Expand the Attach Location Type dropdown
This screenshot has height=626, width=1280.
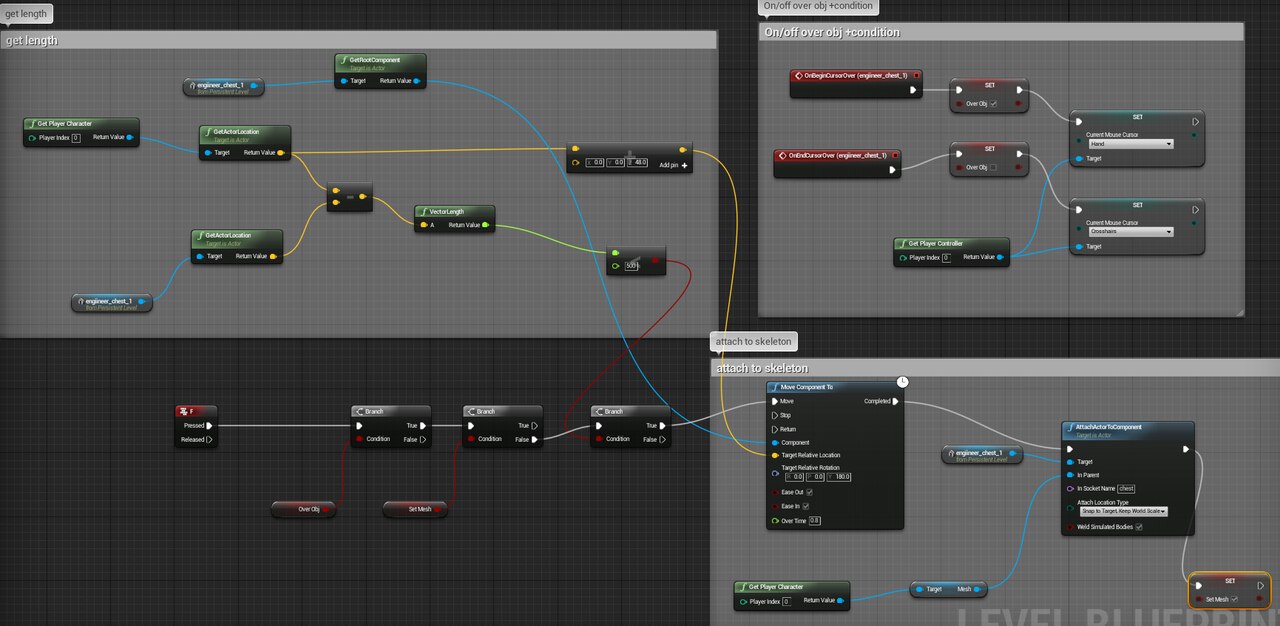(x=1123, y=511)
